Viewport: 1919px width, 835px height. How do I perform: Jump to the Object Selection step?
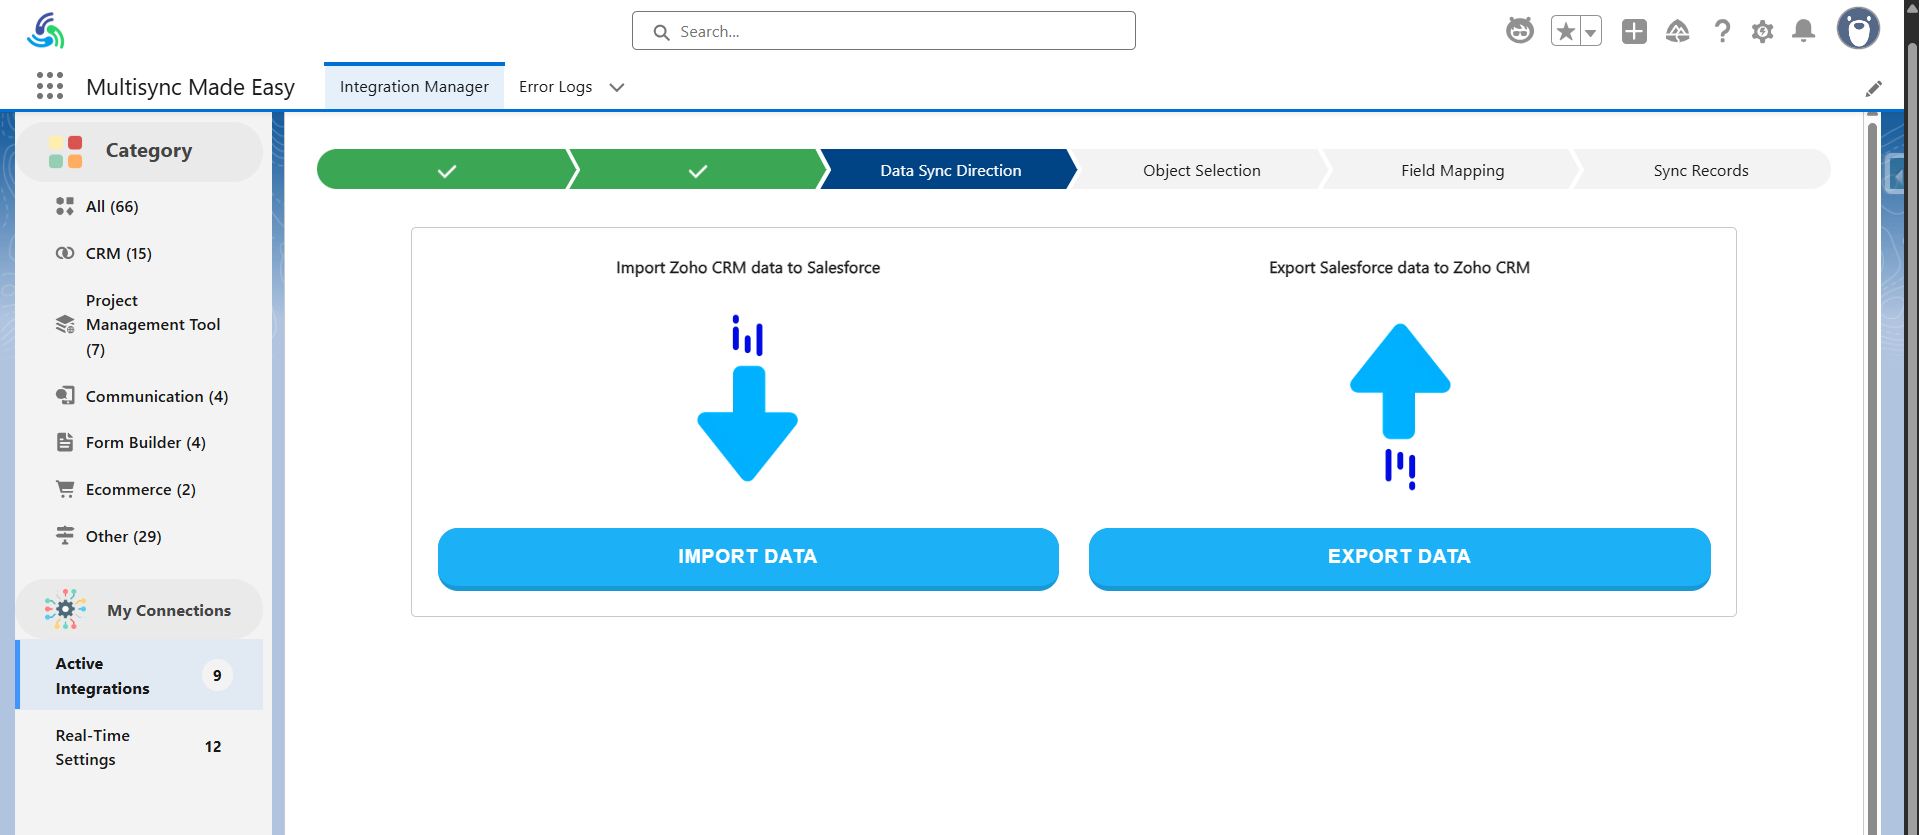(x=1201, y=170)
